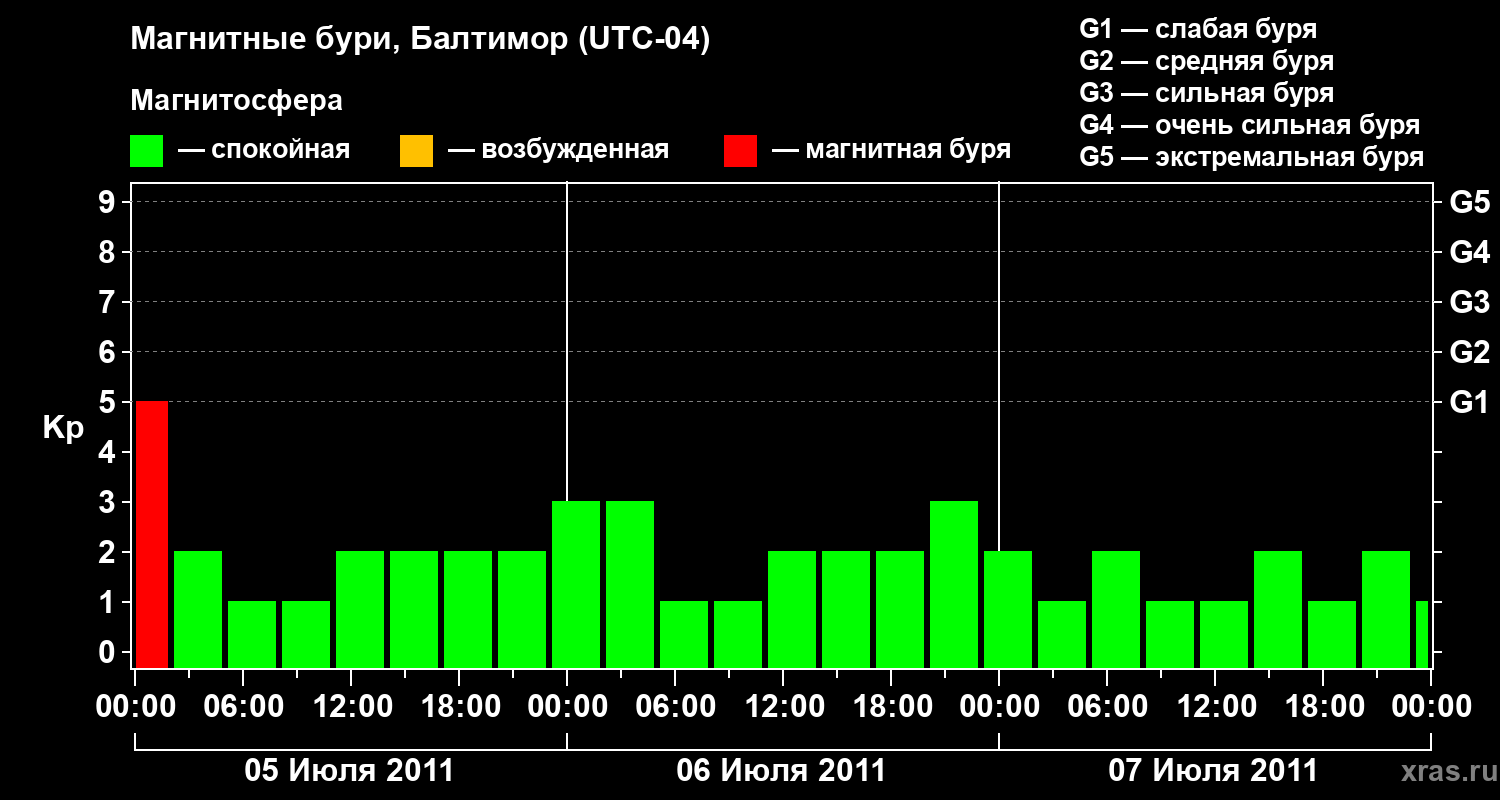
Task: Click the '06:00' time label of 07 Июля
Action: coord(1107,707)
